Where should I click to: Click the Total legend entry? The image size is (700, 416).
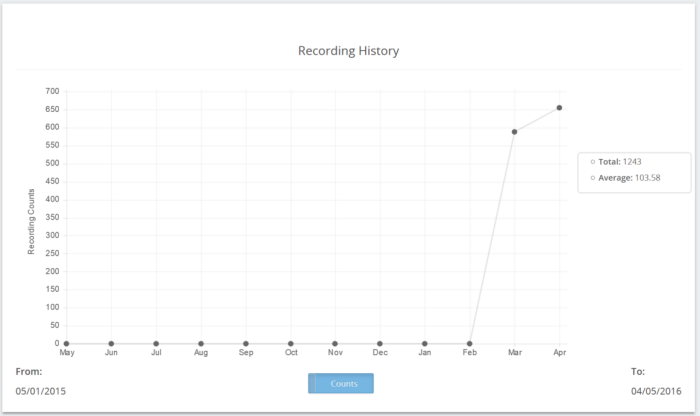click(616, 162)
